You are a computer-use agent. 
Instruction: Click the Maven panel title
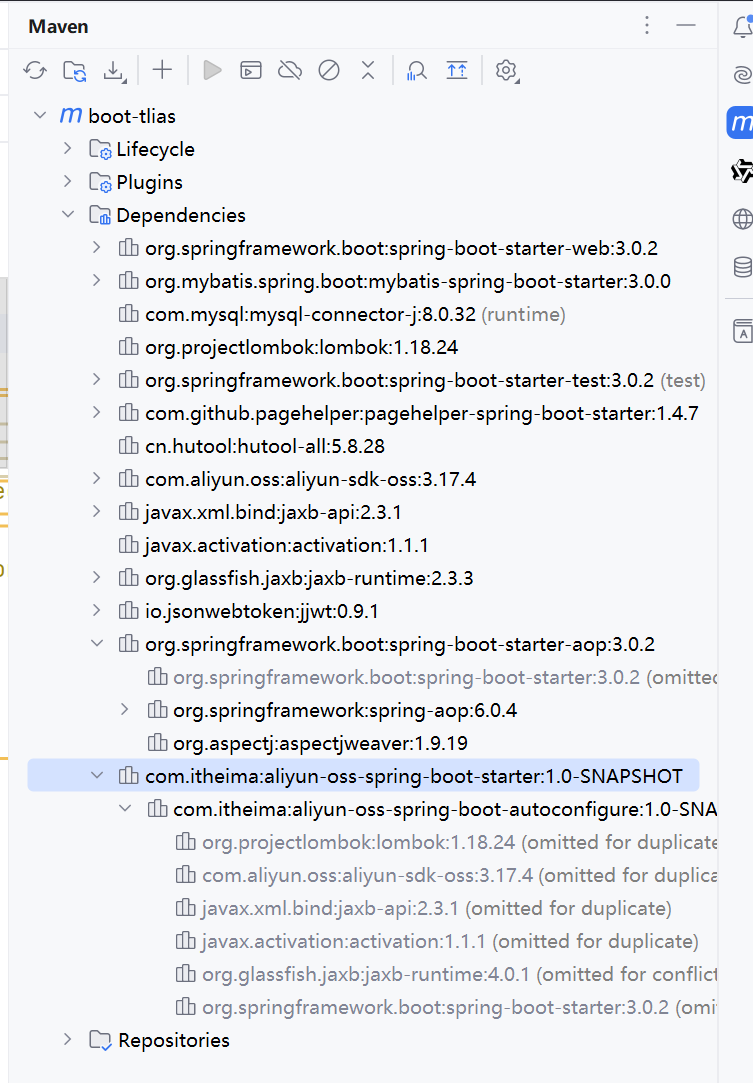(x=58, y=26)
